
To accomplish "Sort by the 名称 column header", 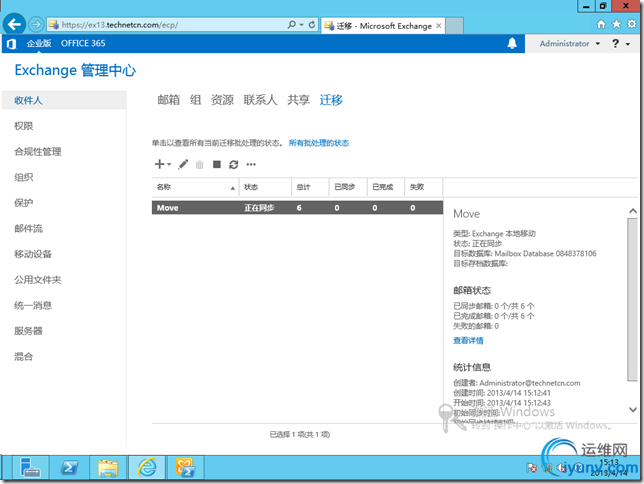I will [196, 187].
